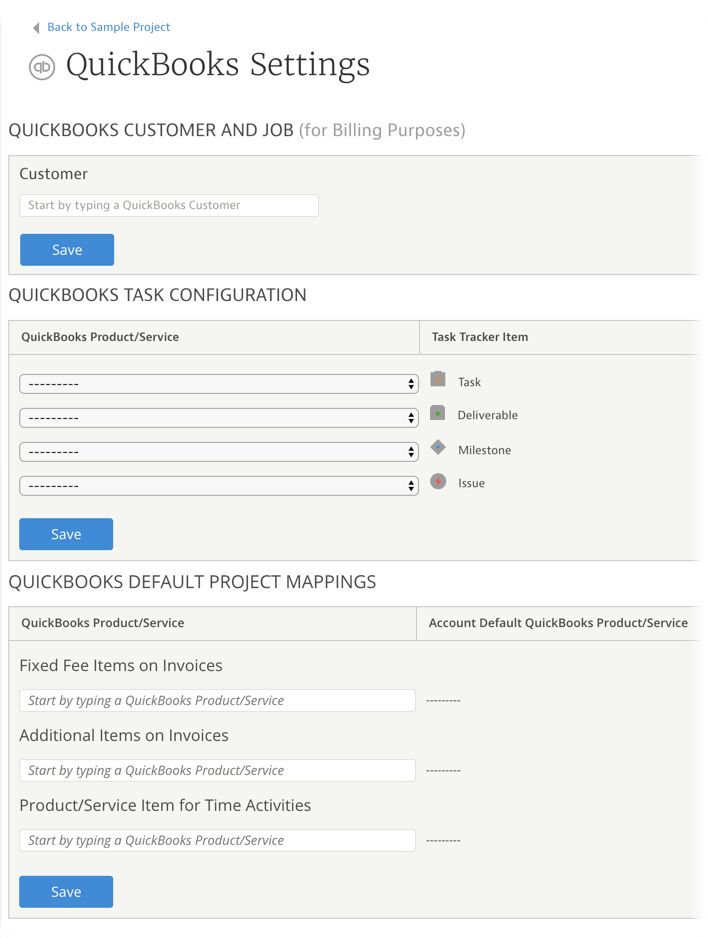Click the Milestone diamond icon
This screenshot has height=938, width=709.
point(438,447)
